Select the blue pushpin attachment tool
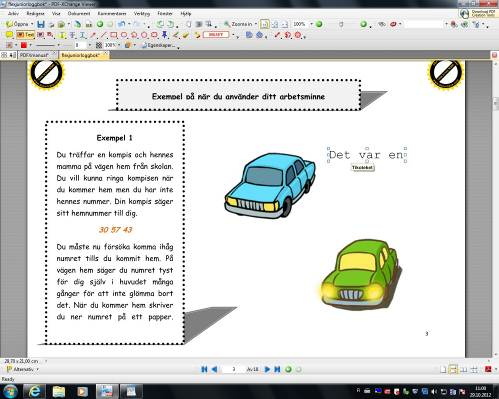Screen dimensions: 499x399 click(165, 35)
